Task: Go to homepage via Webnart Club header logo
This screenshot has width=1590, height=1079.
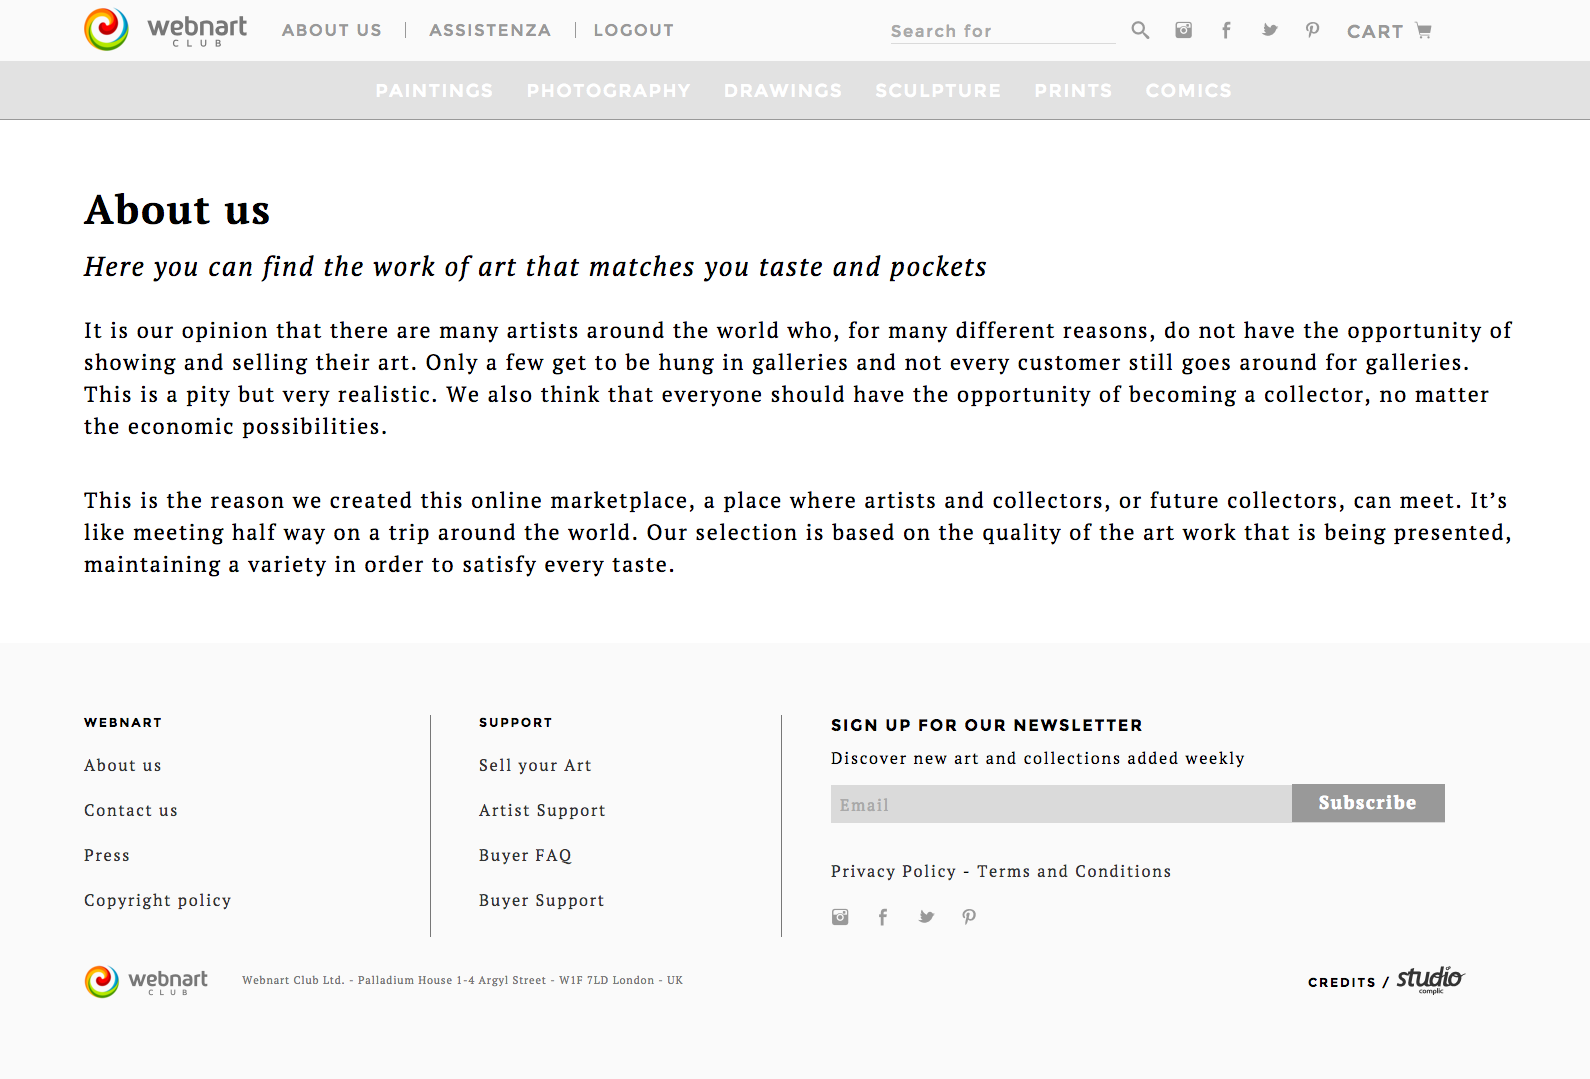Action: 166,30
